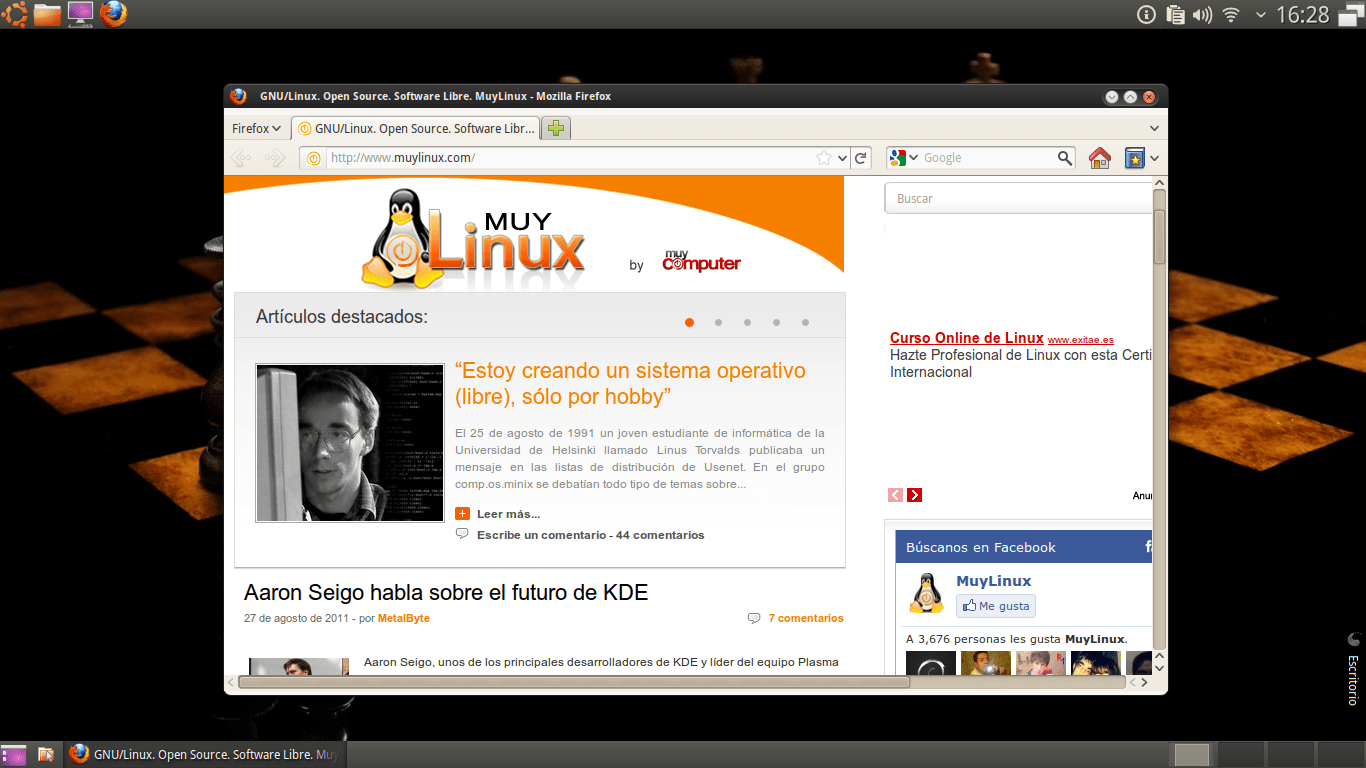
Task: Select the first orange featured-article dot
Action: pos(690,322)
